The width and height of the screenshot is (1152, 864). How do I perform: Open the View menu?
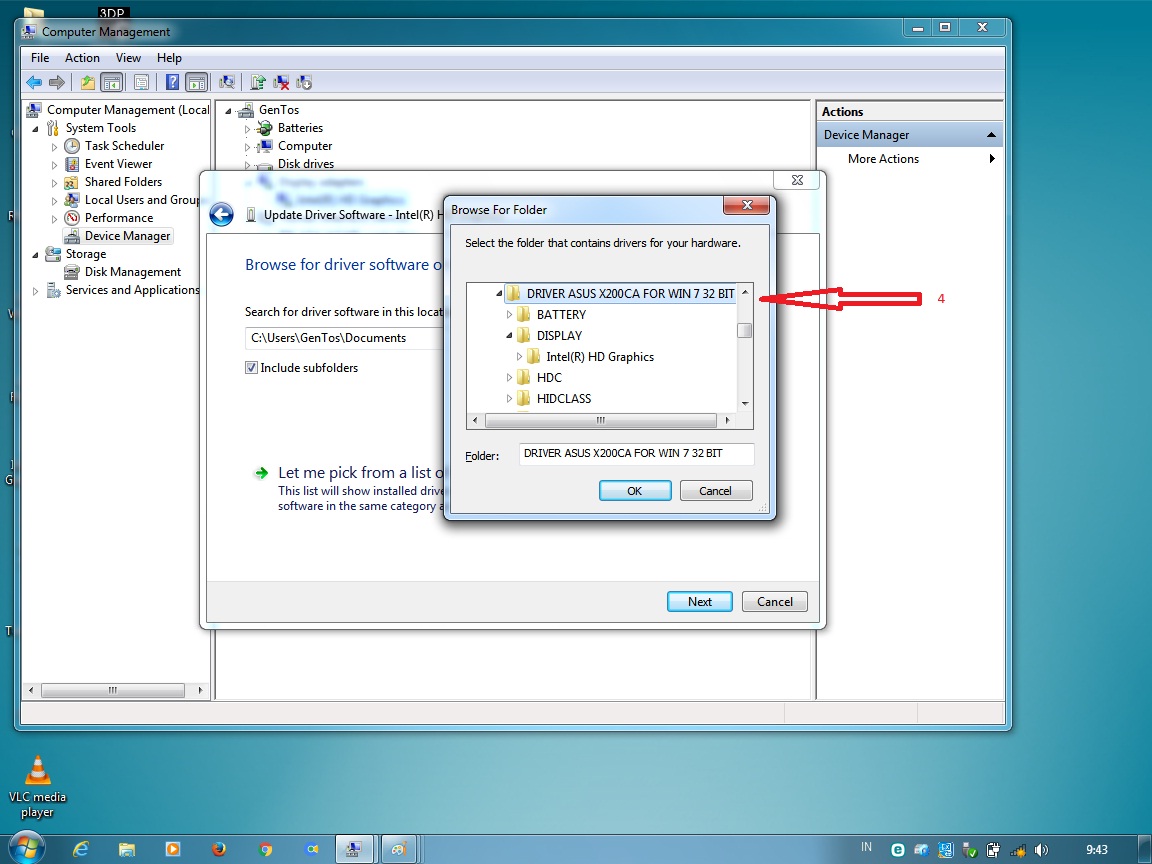[128, 58]
